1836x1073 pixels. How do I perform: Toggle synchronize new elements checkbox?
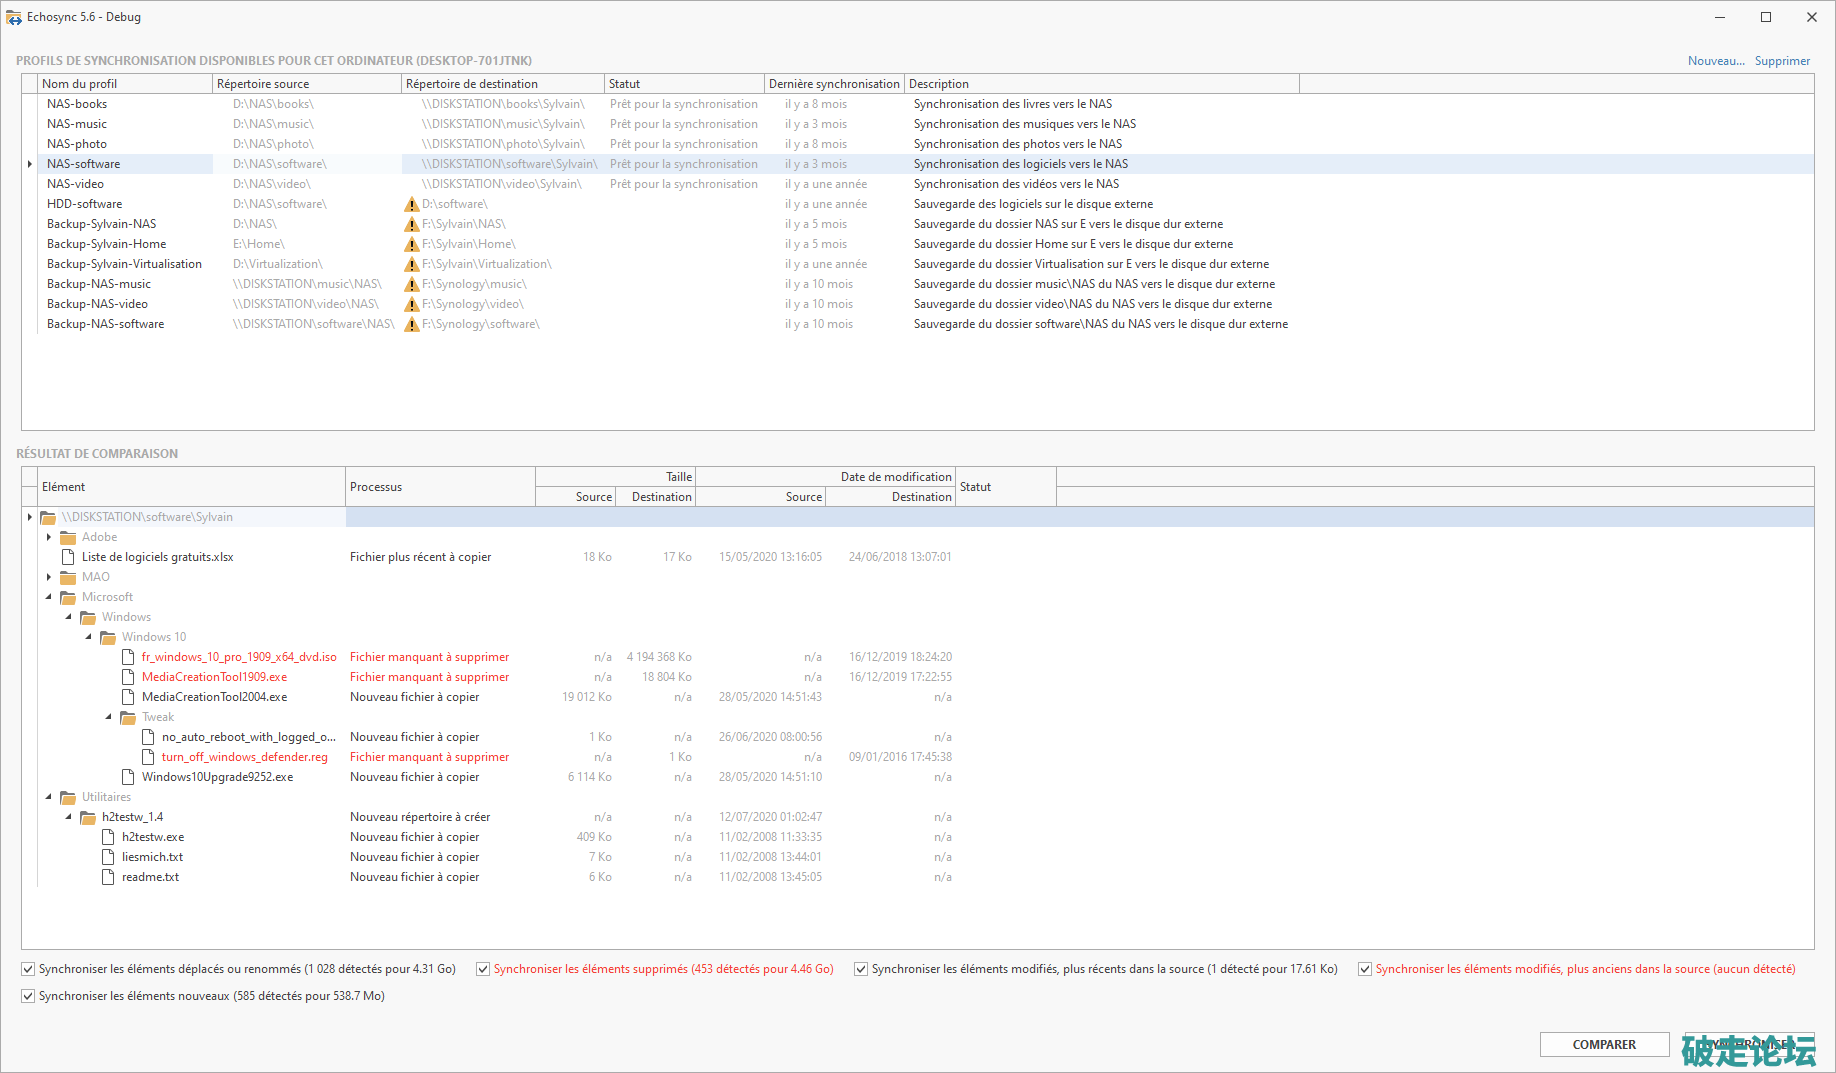point(28,996)
